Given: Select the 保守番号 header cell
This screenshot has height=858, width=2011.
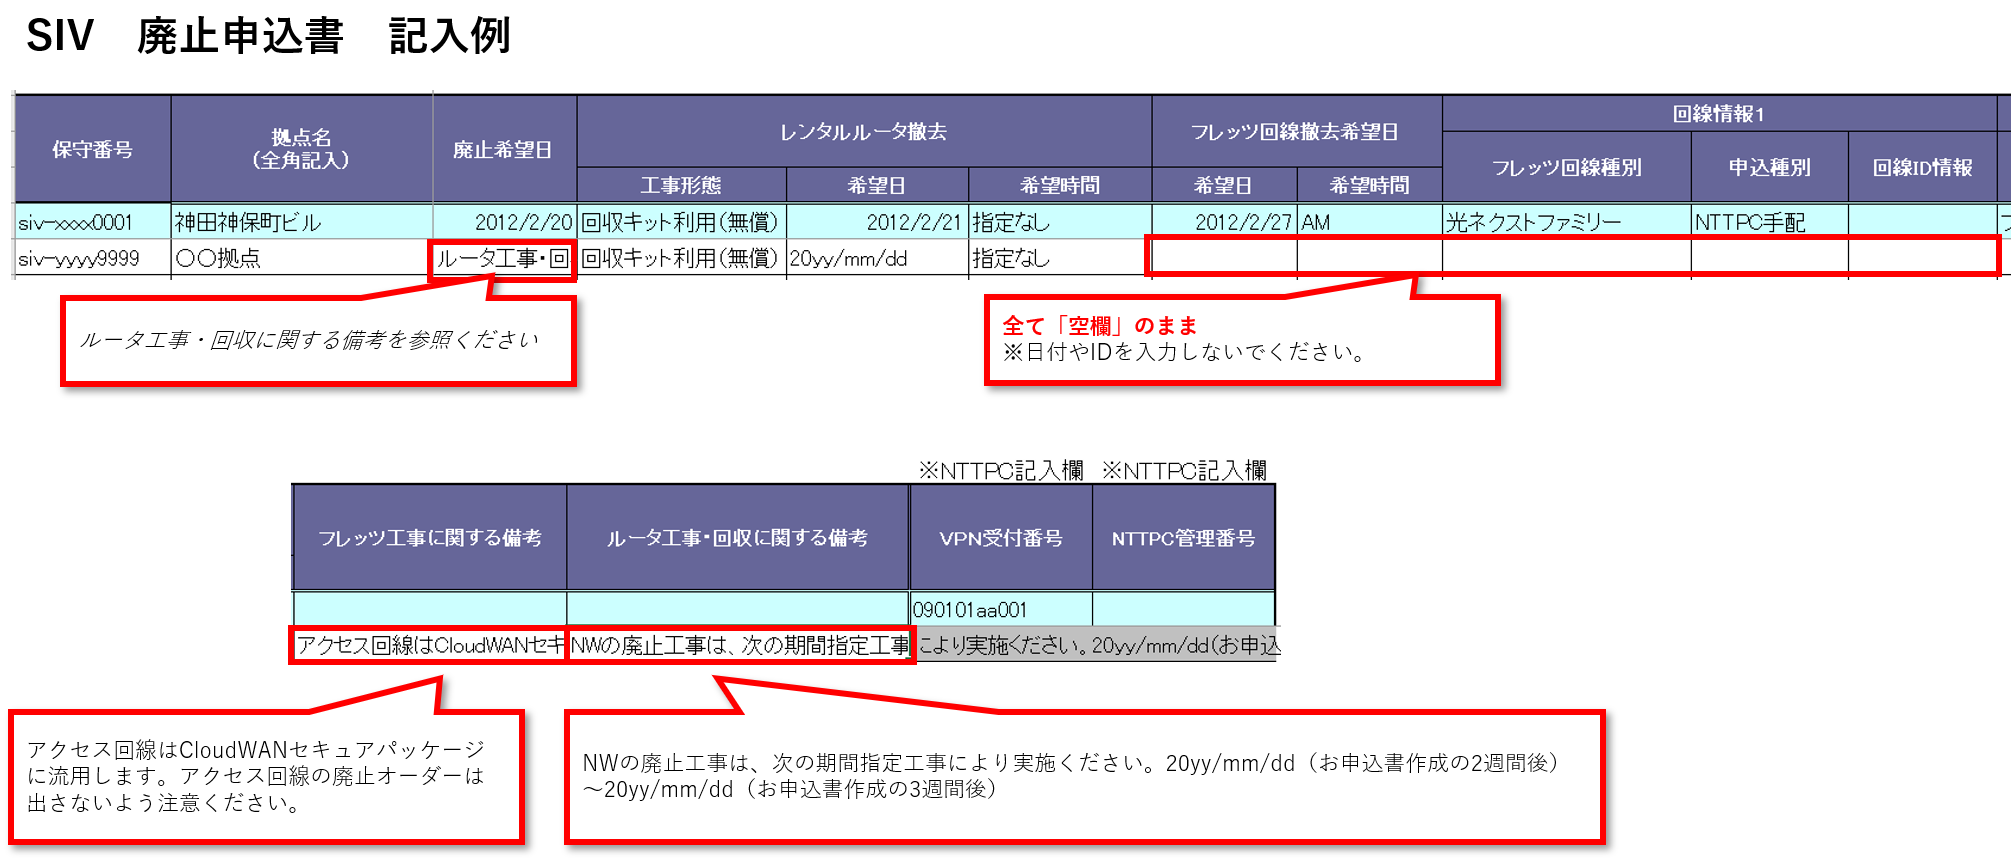Looking at the screenshot, I should (93, 149).
